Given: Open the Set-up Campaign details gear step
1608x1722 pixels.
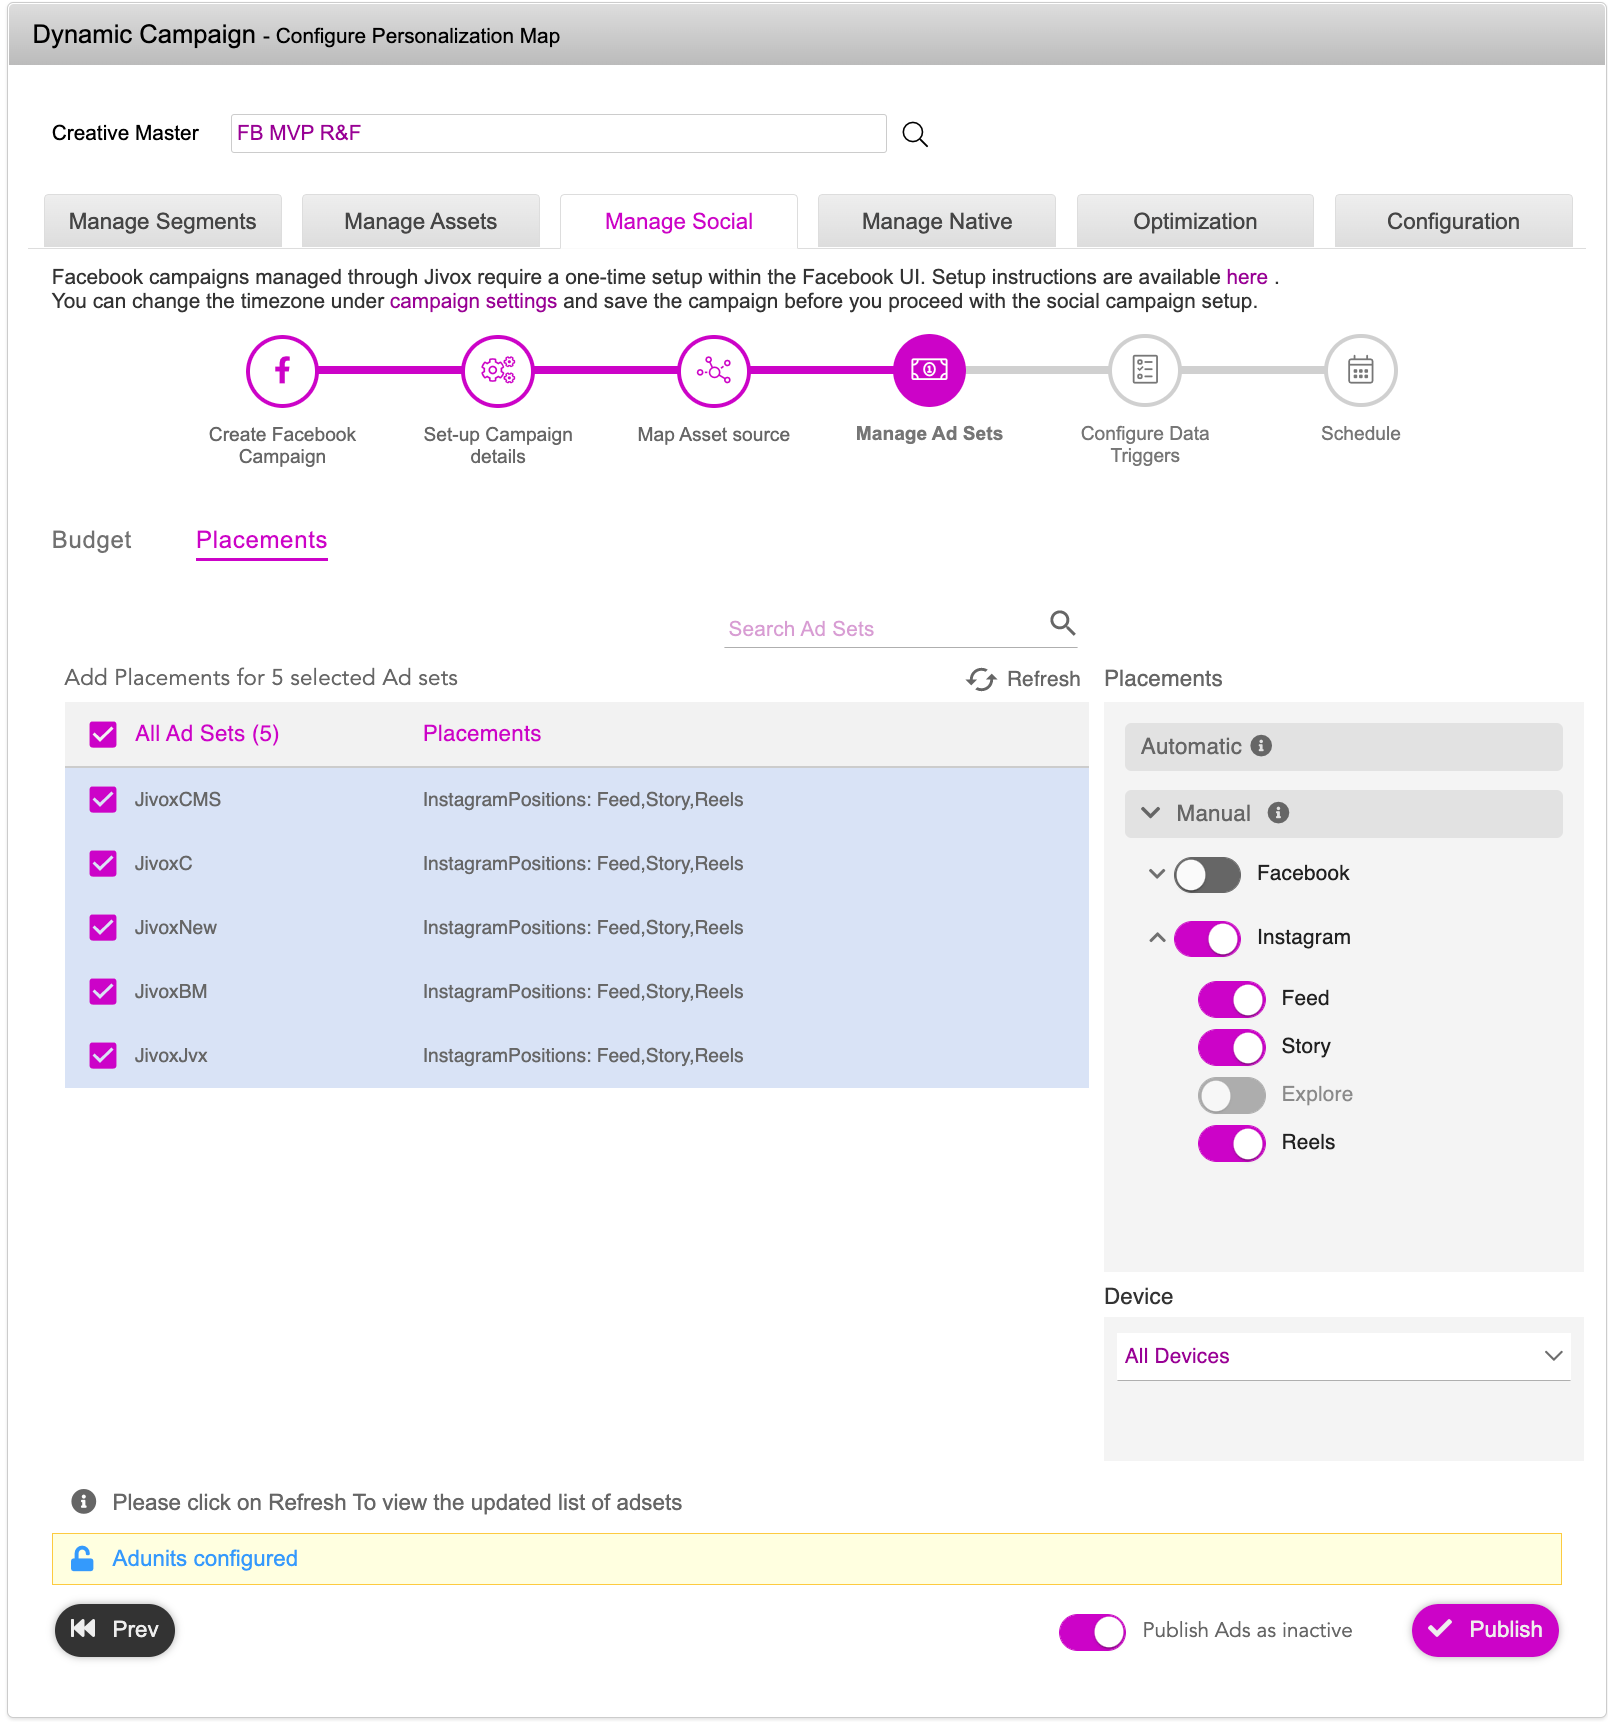Looking at the screenshot, I should [498, 370].
